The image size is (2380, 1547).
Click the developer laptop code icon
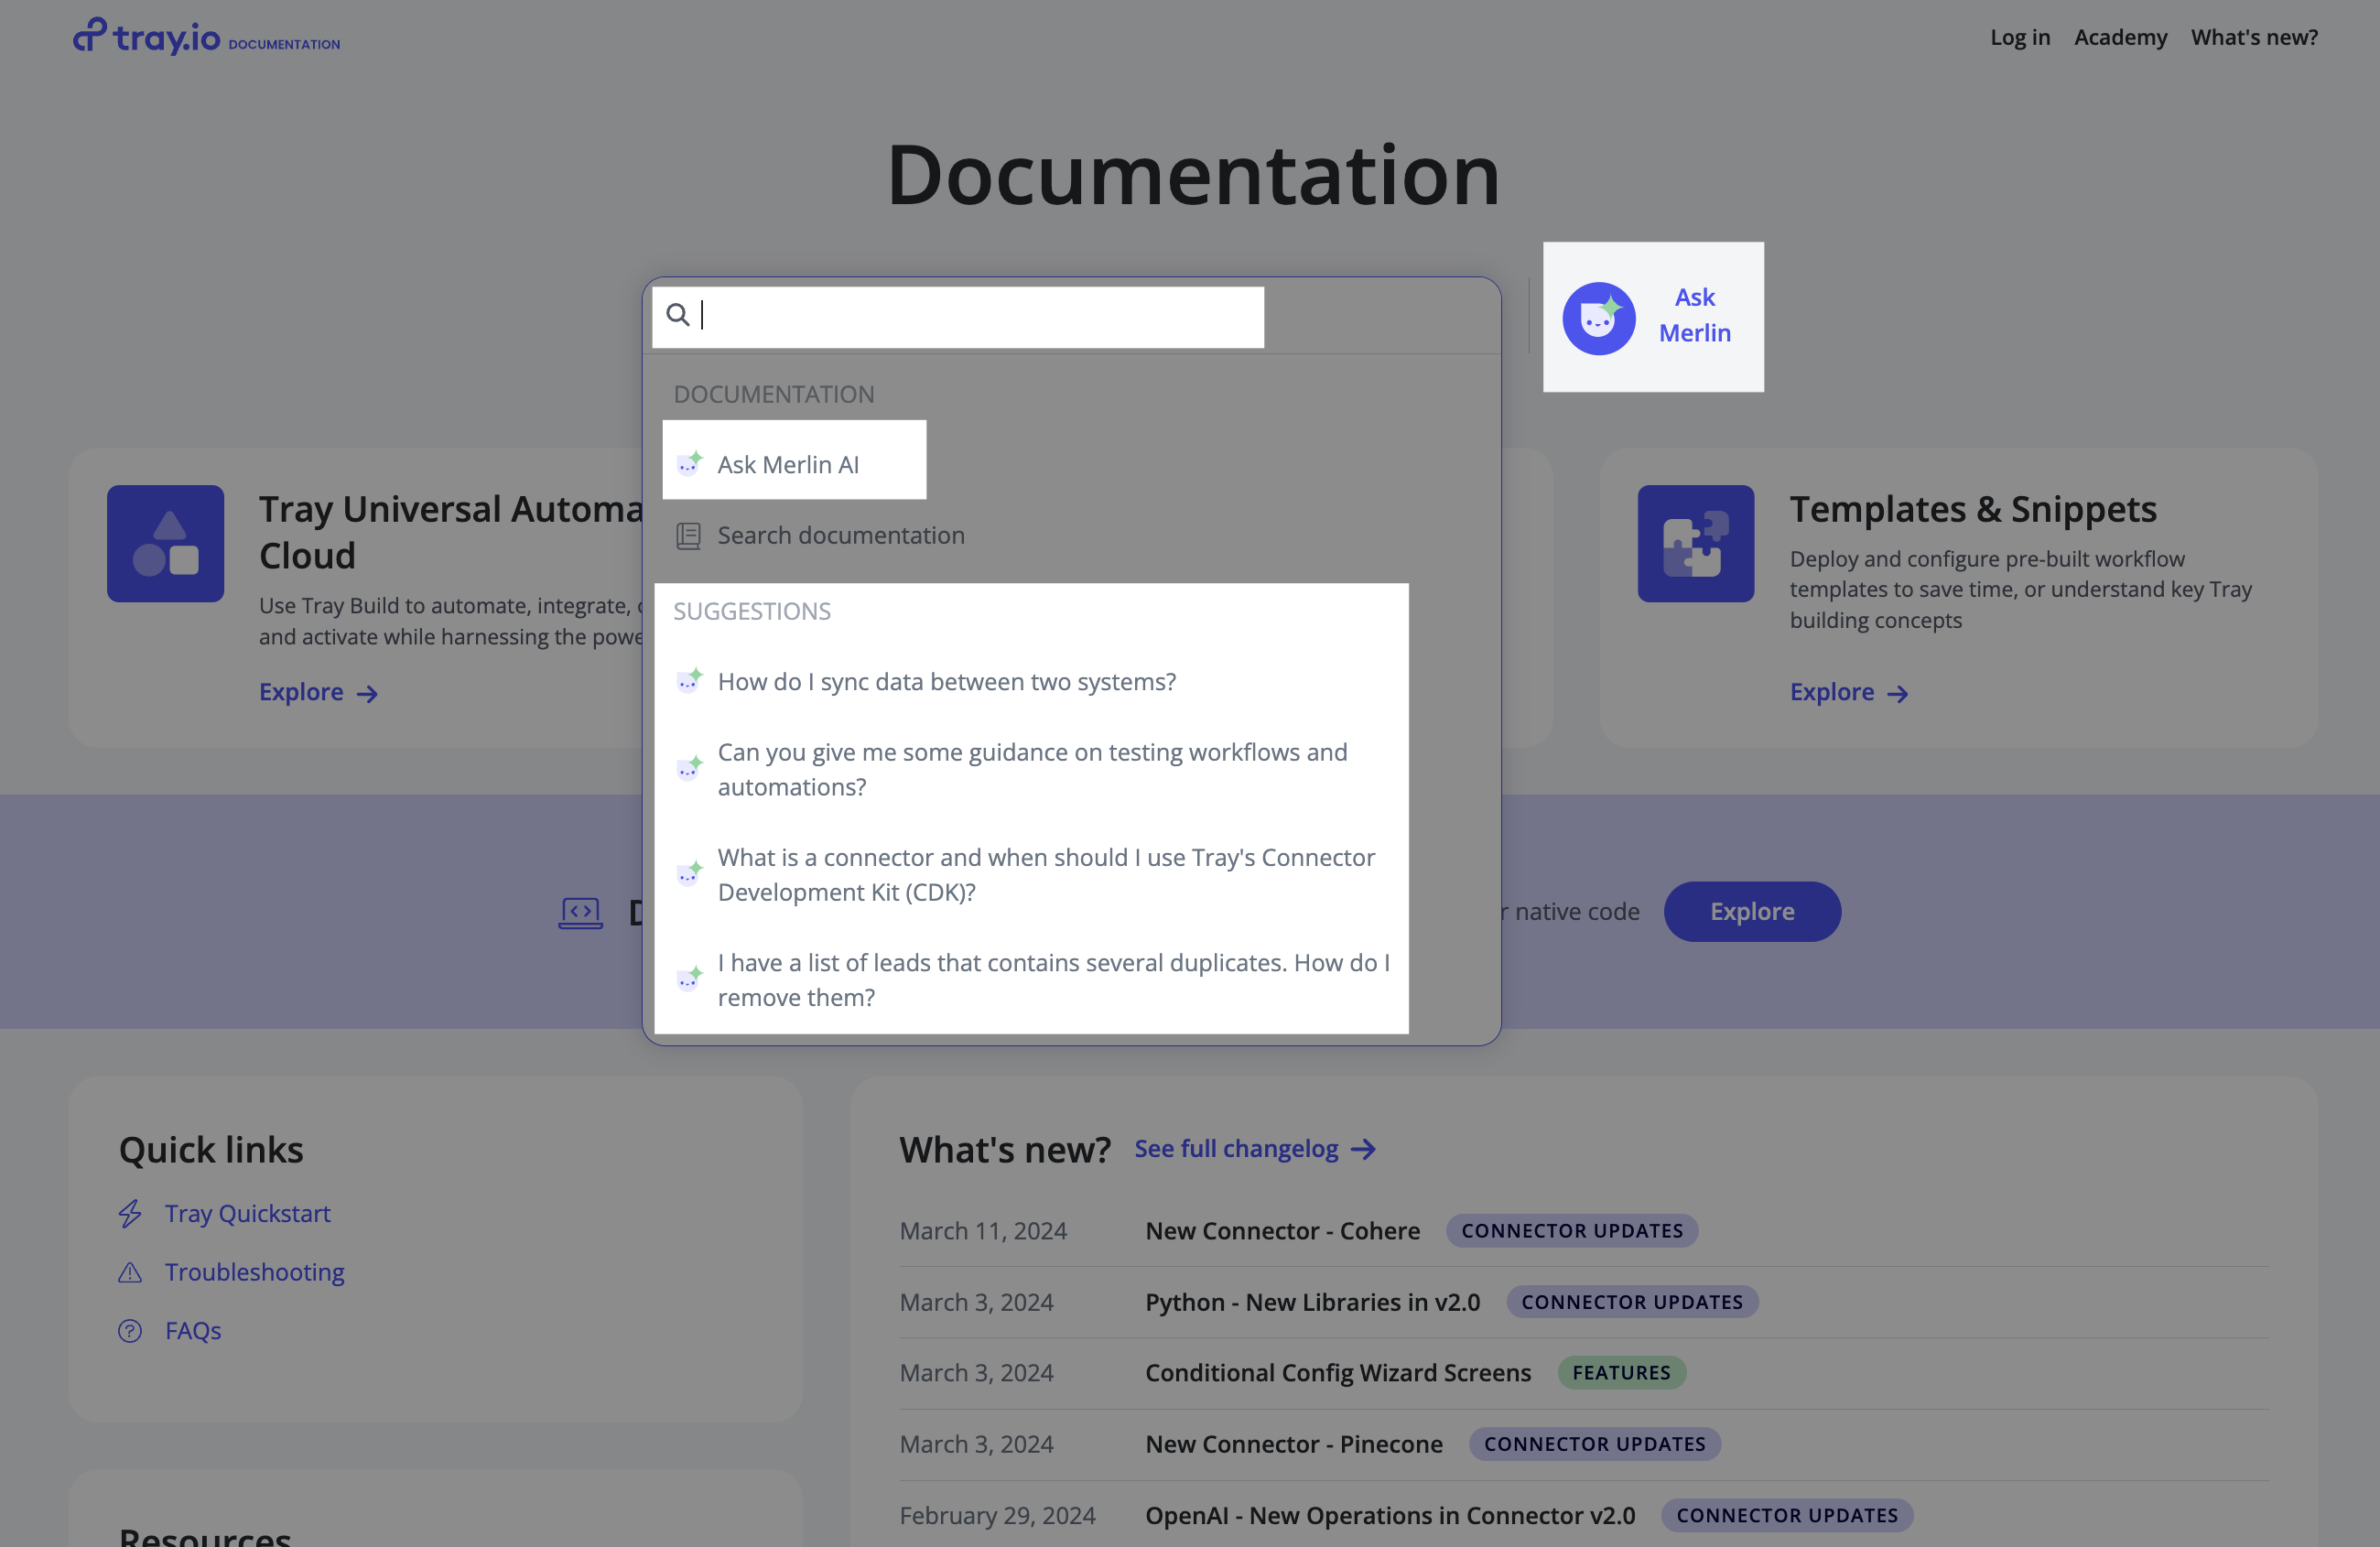[x=580, y=912]
